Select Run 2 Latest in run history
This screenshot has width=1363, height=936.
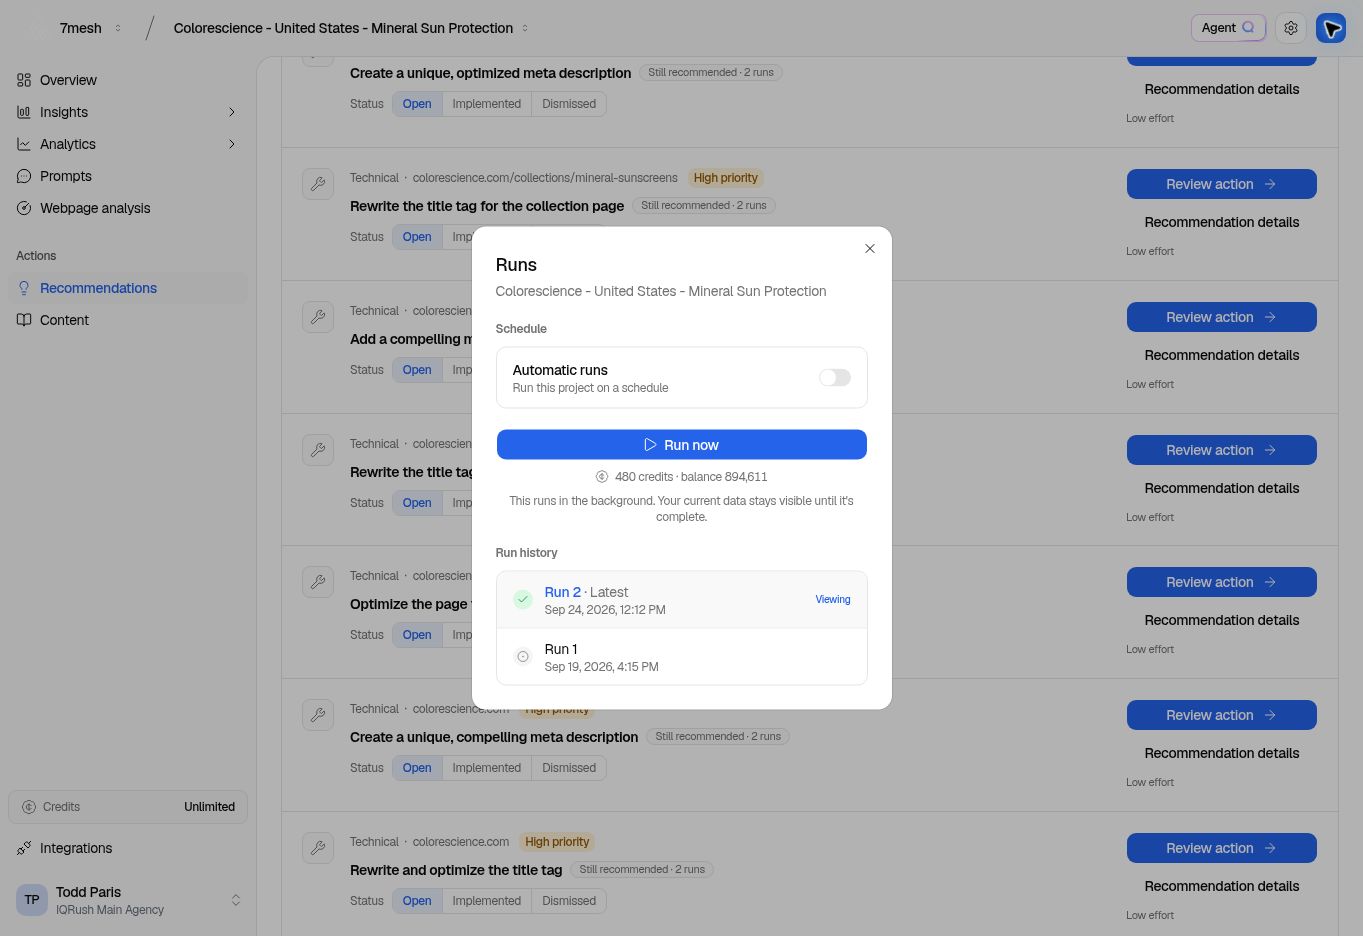click(682, 600)
